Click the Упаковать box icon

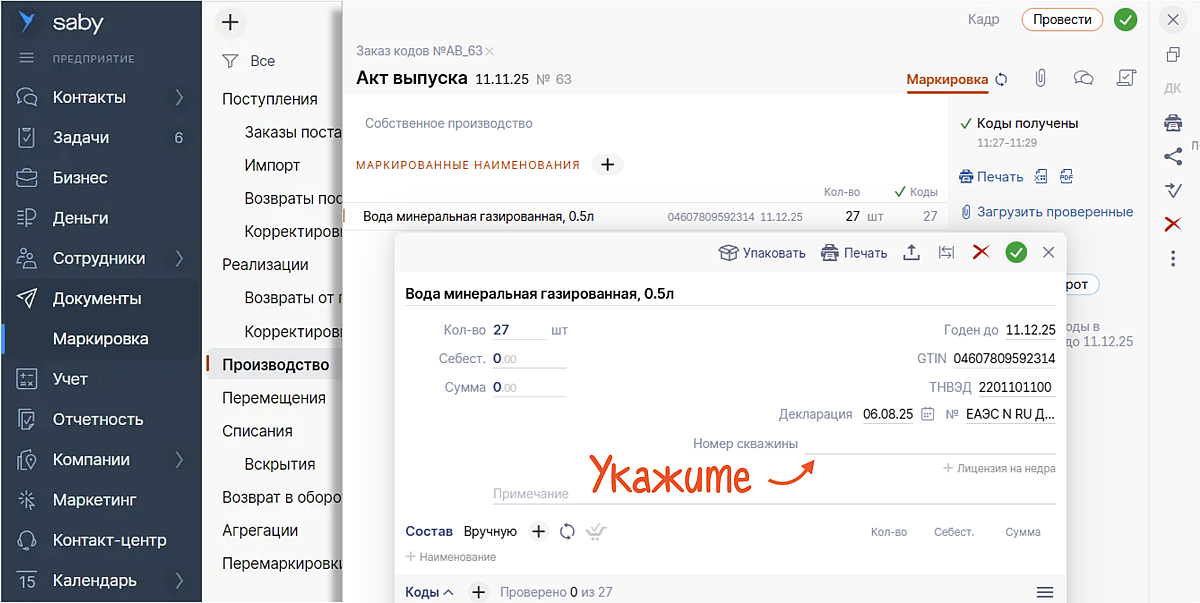tap(729, 253)
